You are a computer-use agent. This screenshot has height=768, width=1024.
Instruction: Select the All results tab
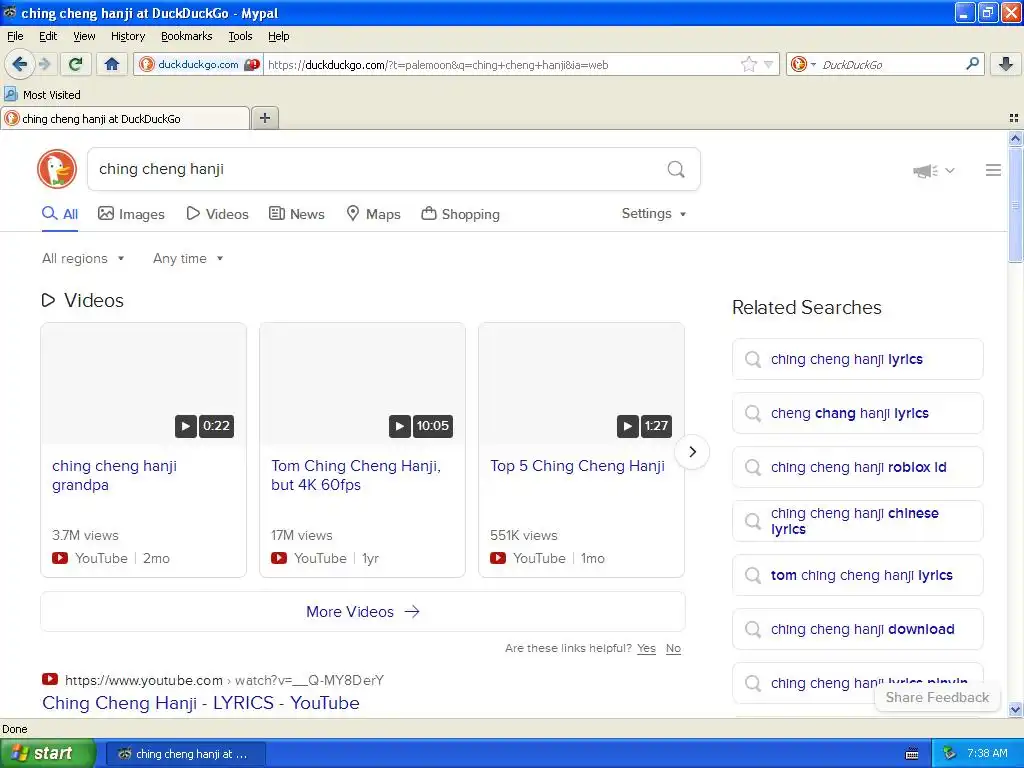coord(60,214)
